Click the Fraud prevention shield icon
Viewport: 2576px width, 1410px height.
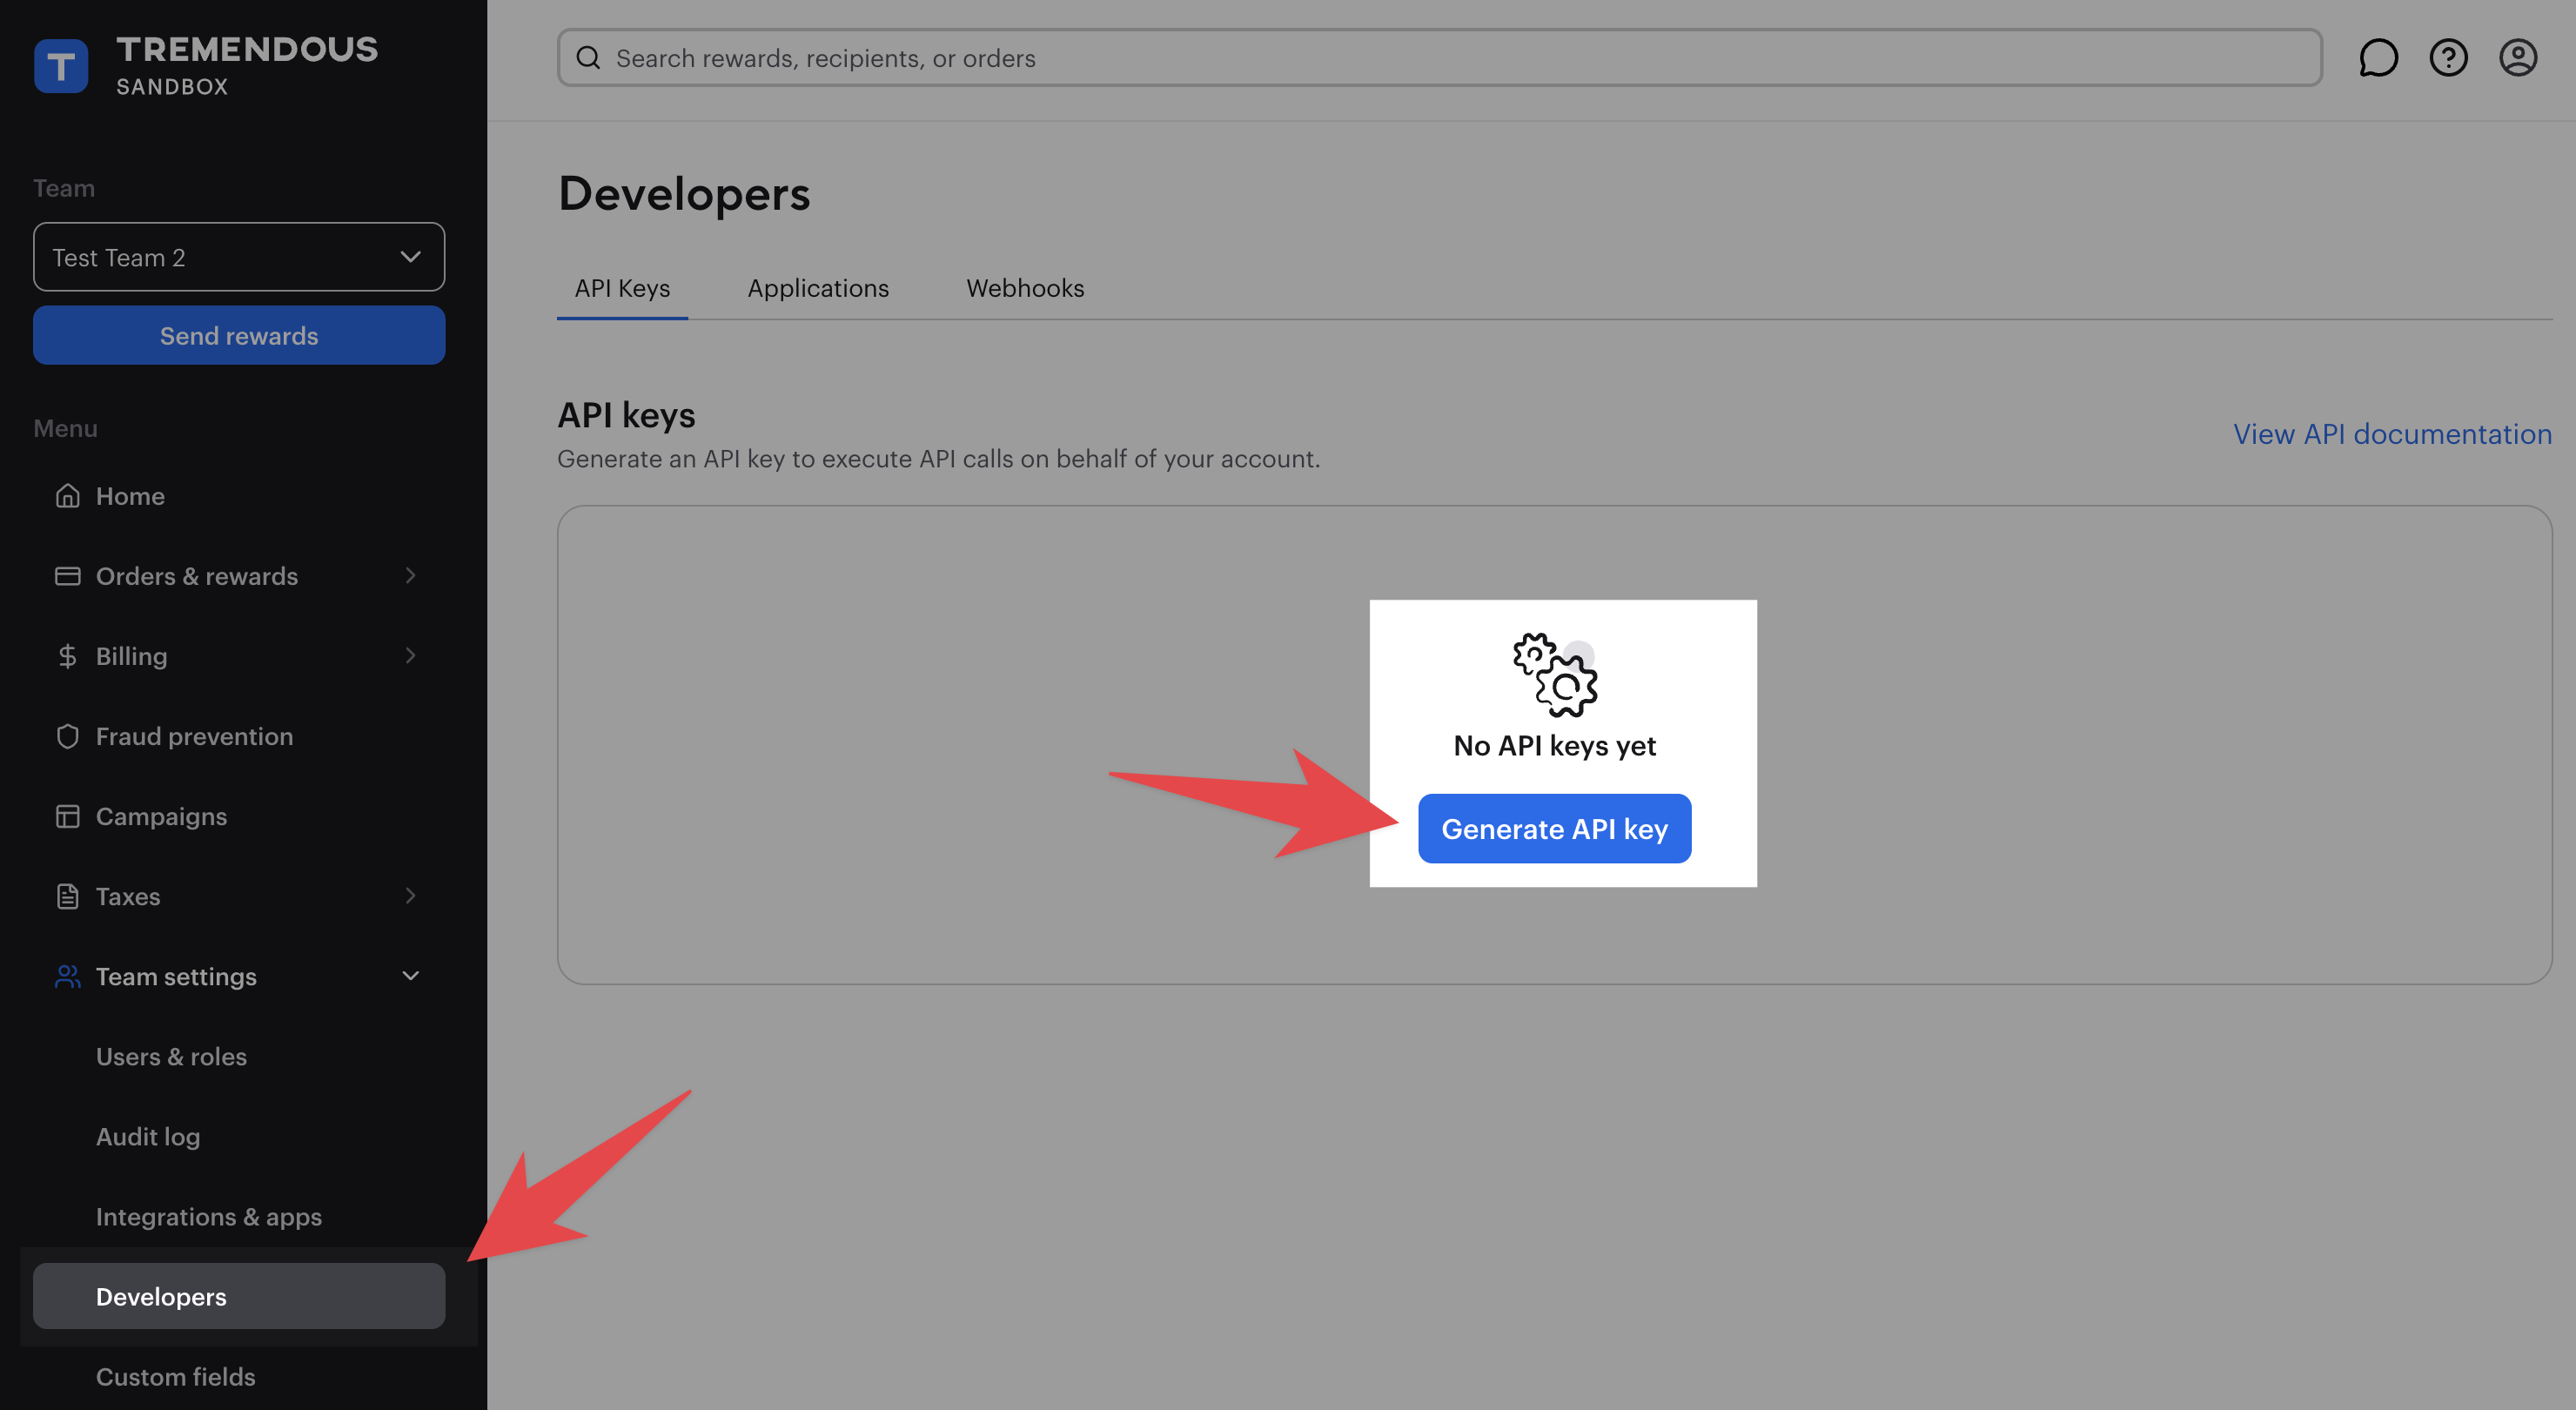pos(67,736)
